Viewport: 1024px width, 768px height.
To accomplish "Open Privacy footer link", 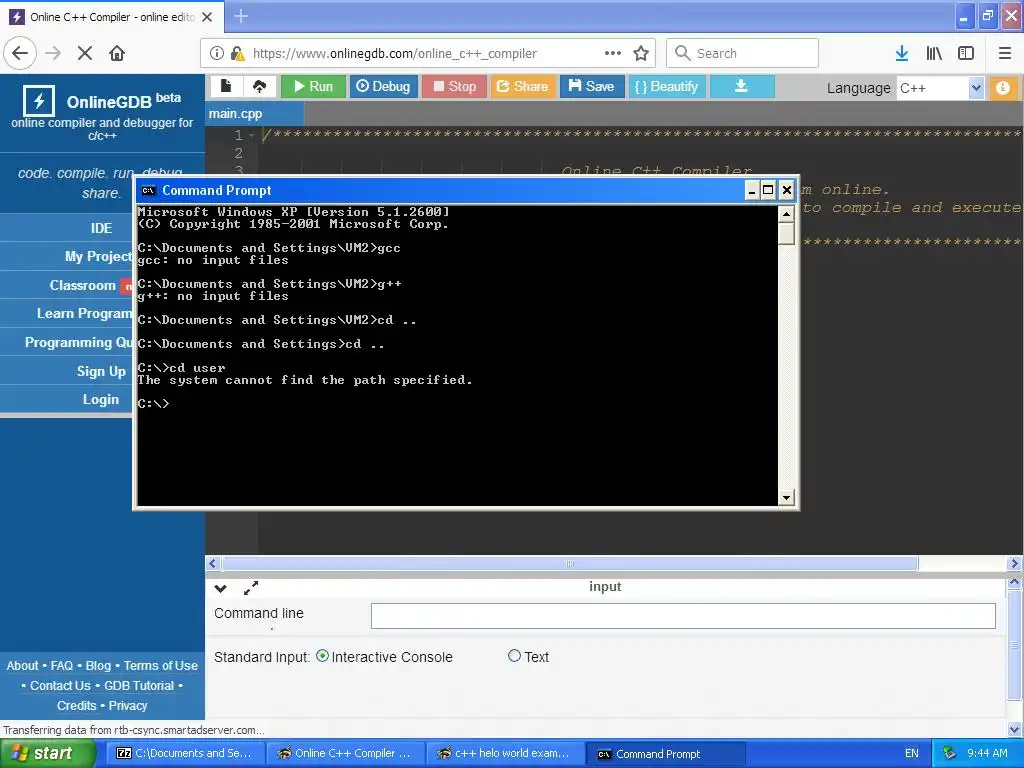I will click(x=128, y=706).
